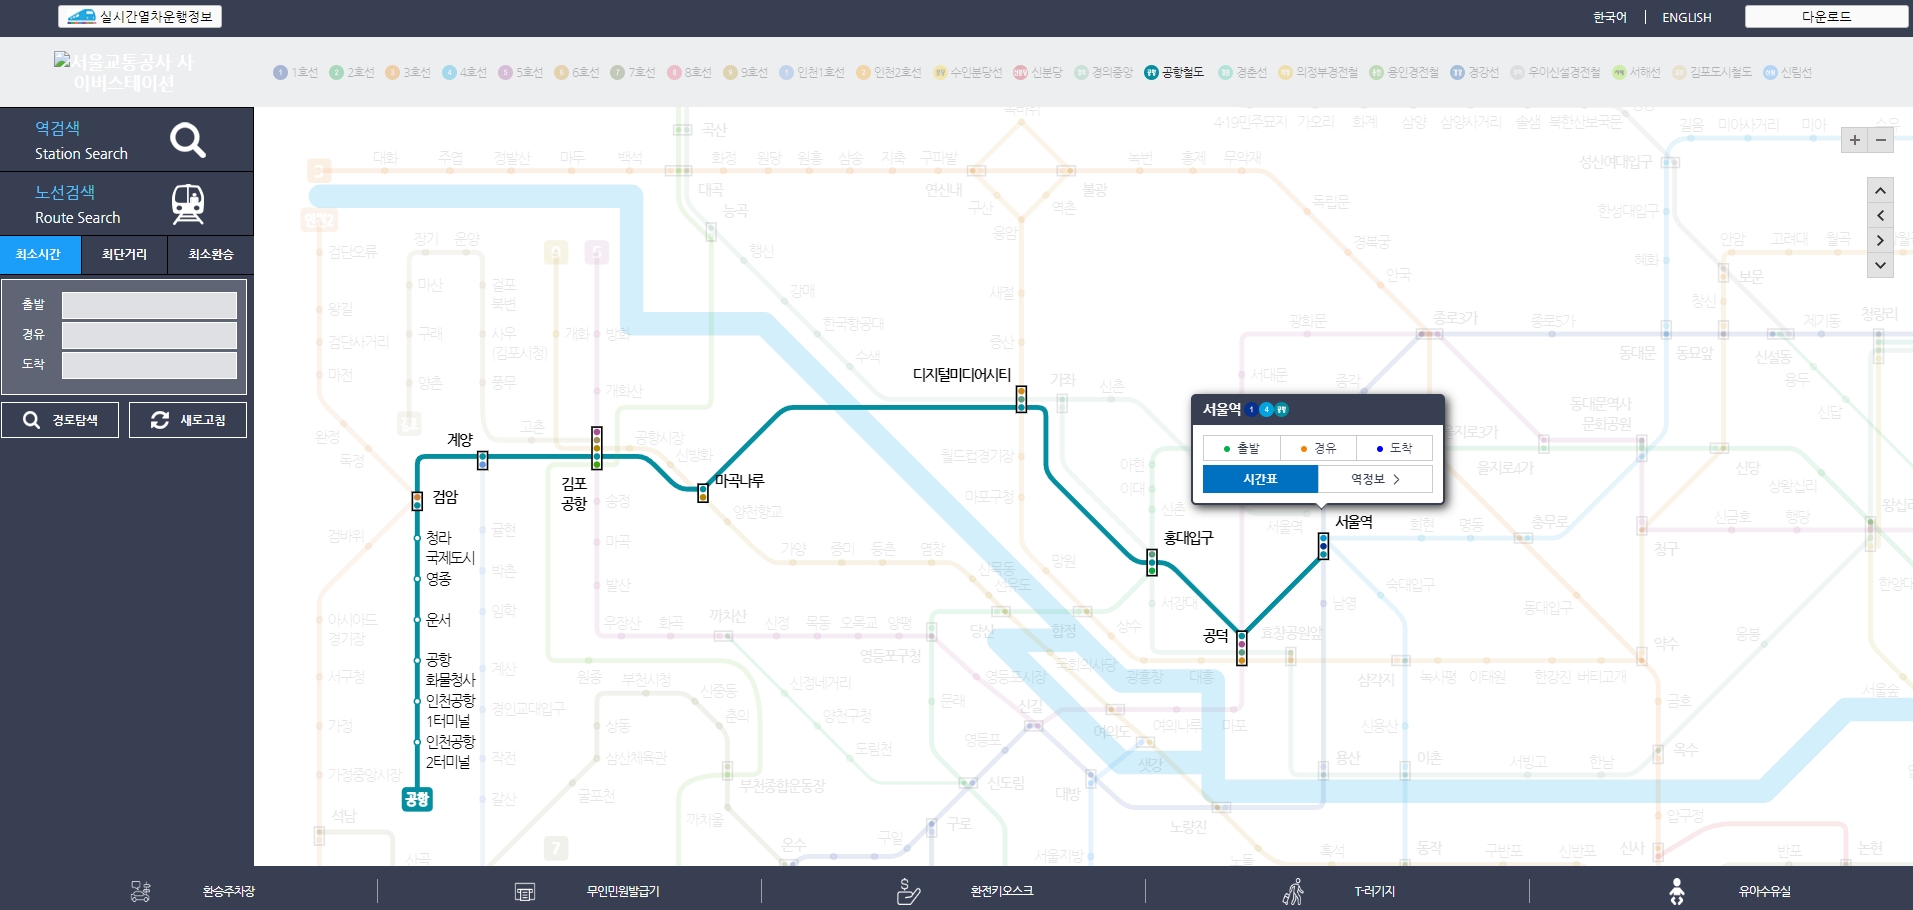Image resolution: width=1913 pixels, height=910 pixels.
Task: Select 용인경전철 line in legend
Action: click(1404, 72)
